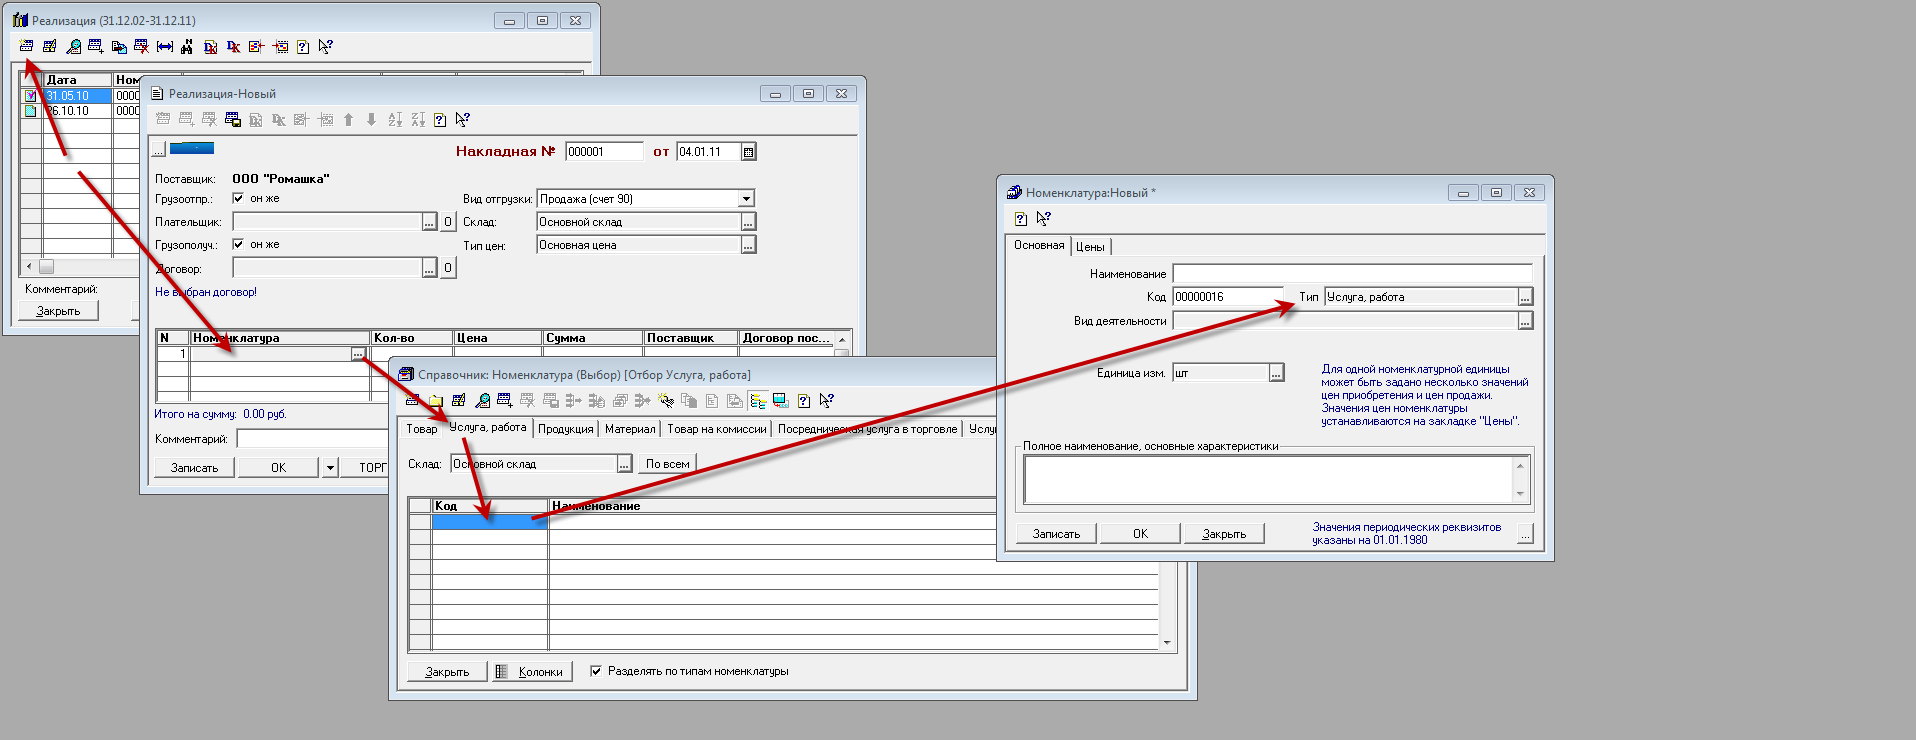Click the date interval icon in Реализация toolbar
This screenshot has height=740, width=1916.
tap(165, 46)
